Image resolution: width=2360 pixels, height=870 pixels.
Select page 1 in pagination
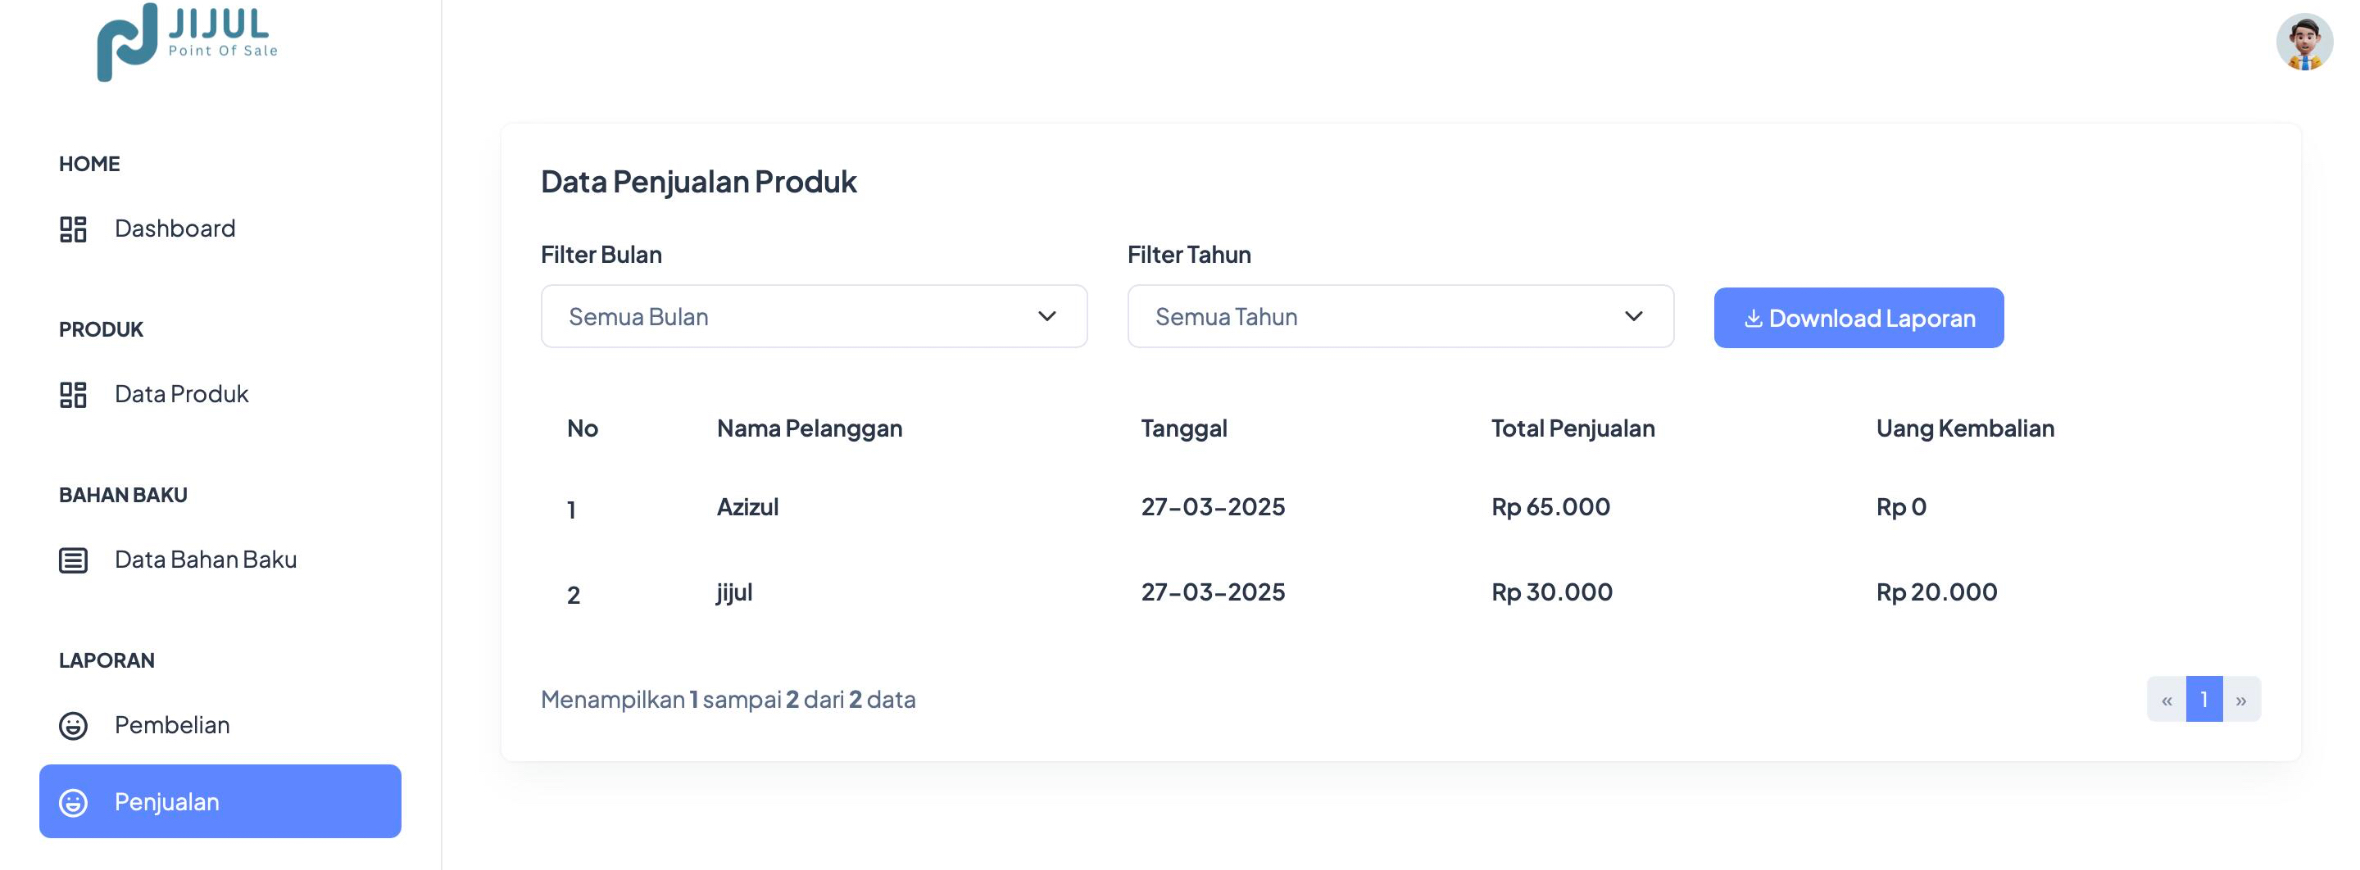pyautogui.click(x=2204, y=699)
